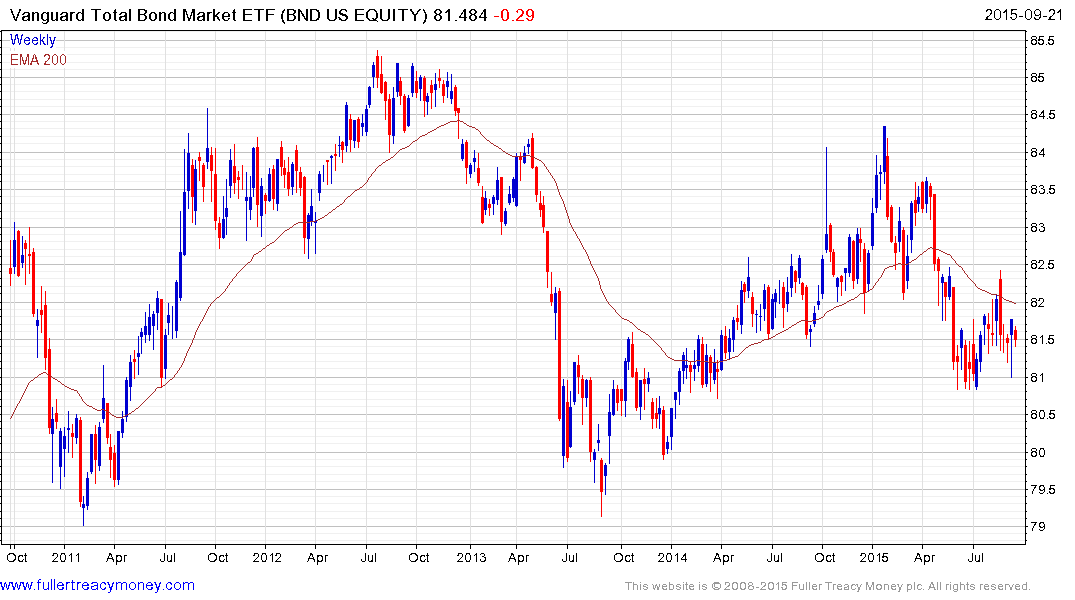Click the 83.5 price axis label

1042,190
